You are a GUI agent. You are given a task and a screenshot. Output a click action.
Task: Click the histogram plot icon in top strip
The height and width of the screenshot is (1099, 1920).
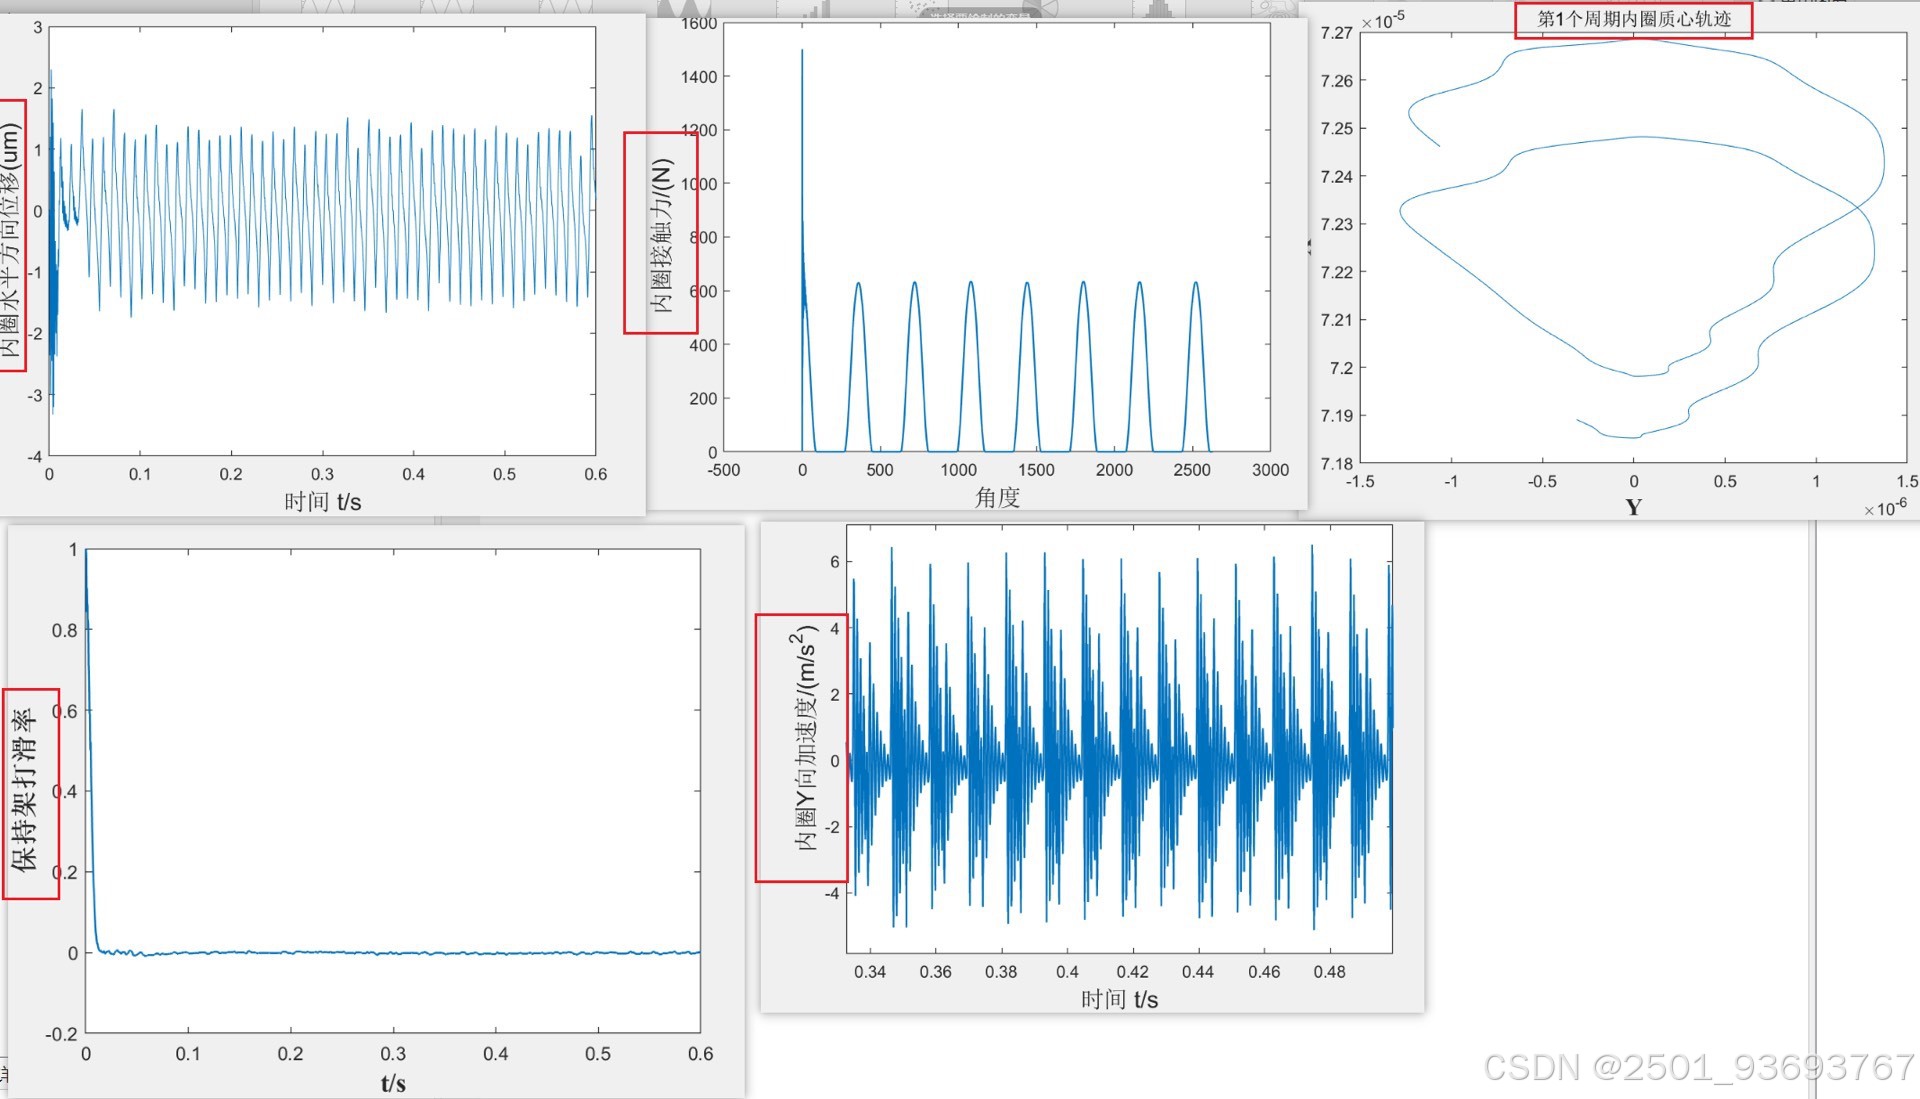pos(1159,8)
